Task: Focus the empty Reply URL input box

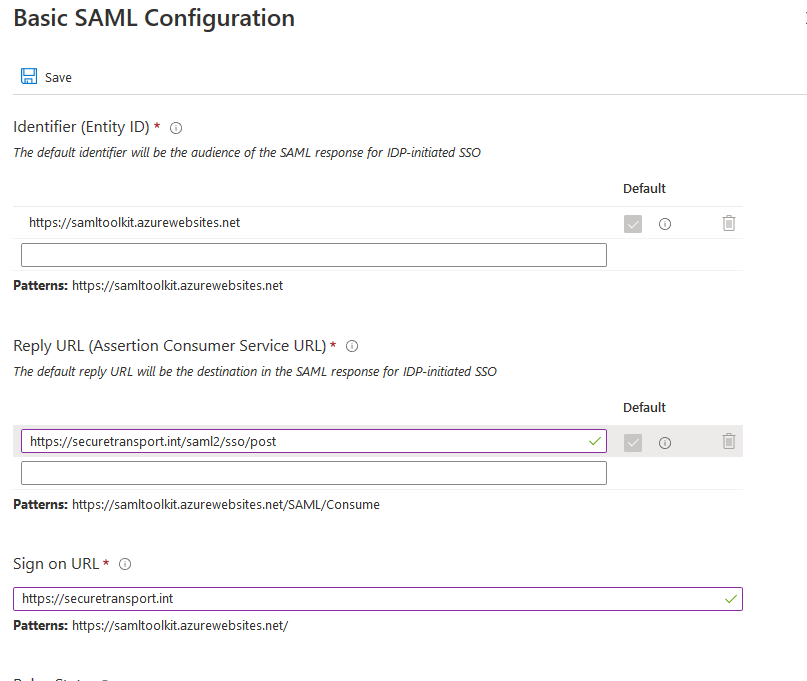Action: [313, 473]
